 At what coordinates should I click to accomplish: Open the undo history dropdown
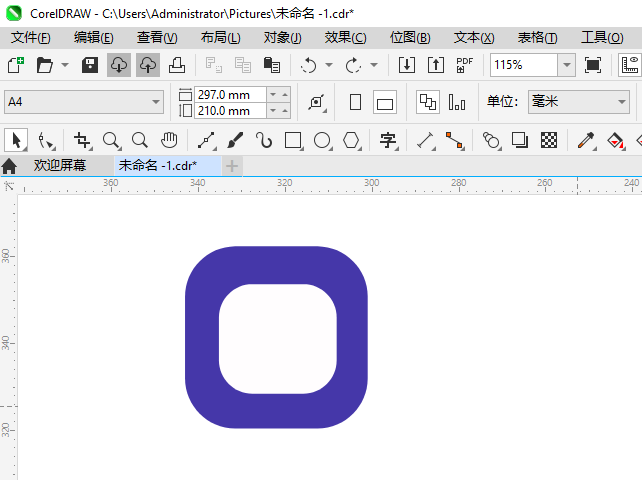pyautogui.click(x=329, y=65)
